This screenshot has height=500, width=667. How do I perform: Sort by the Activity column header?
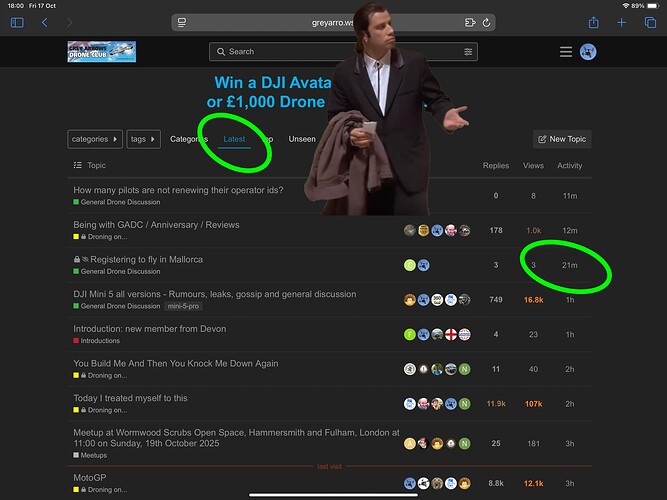pos(570,166)
